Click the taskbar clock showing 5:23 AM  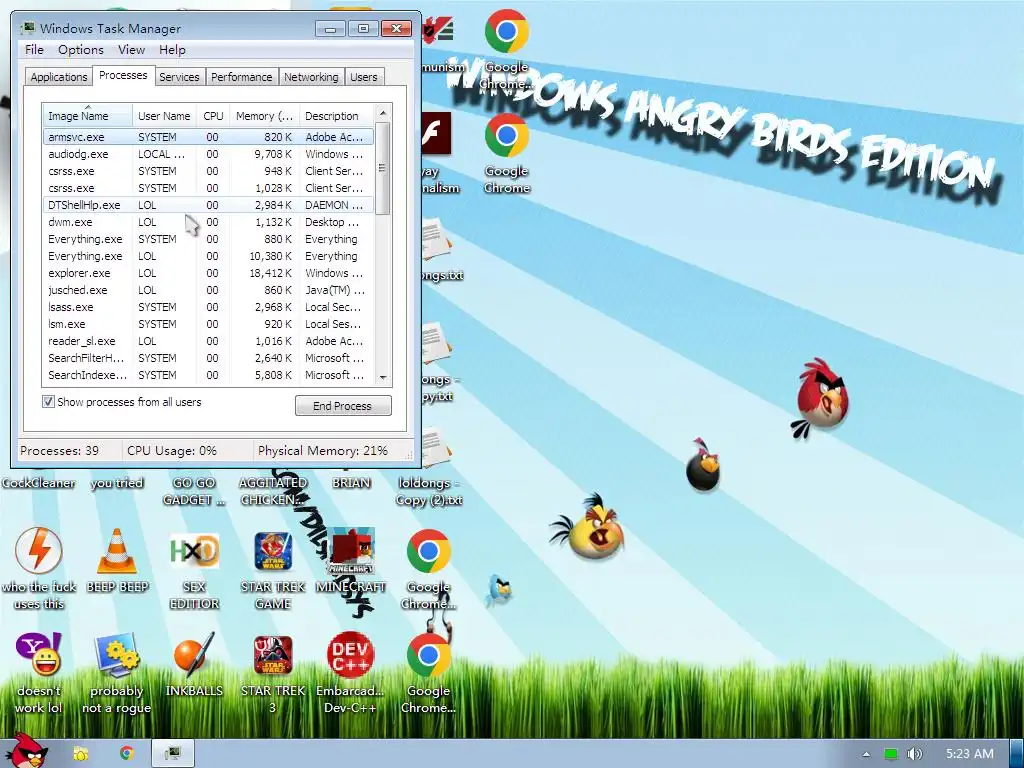(970, 754)
